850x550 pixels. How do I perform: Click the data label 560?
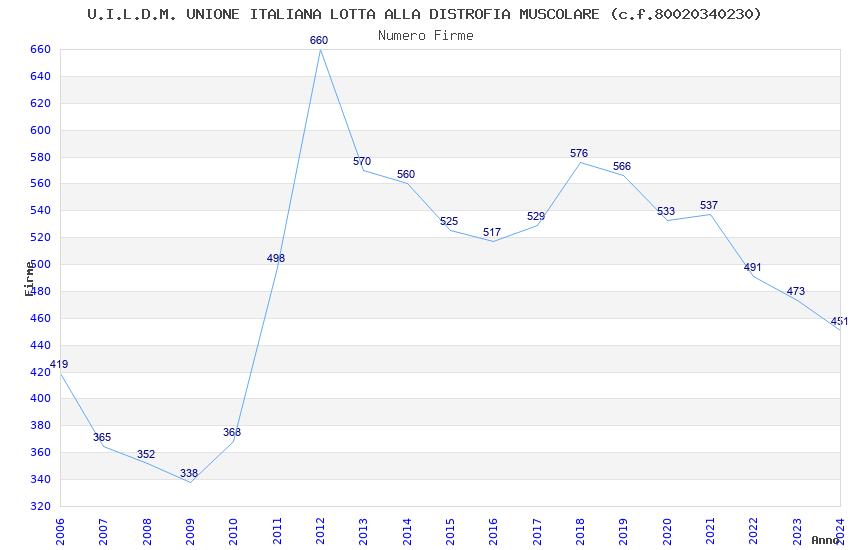click(406, 174)
